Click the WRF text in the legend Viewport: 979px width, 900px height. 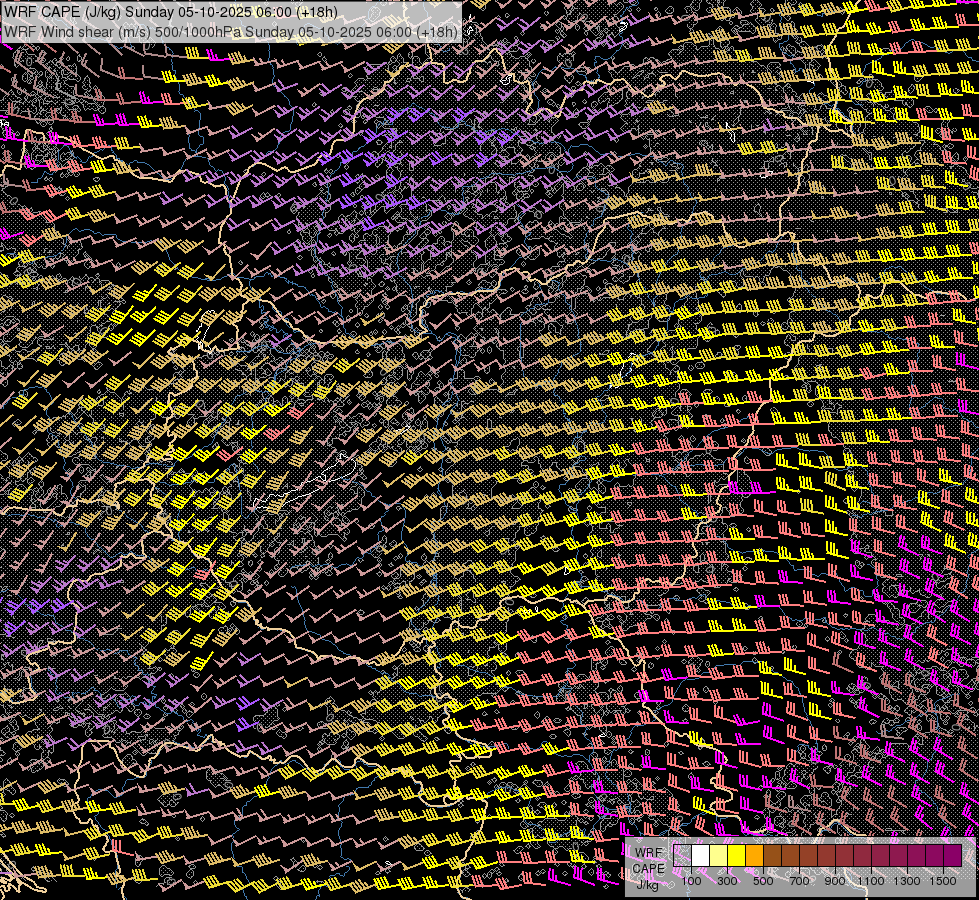[648, 853]
